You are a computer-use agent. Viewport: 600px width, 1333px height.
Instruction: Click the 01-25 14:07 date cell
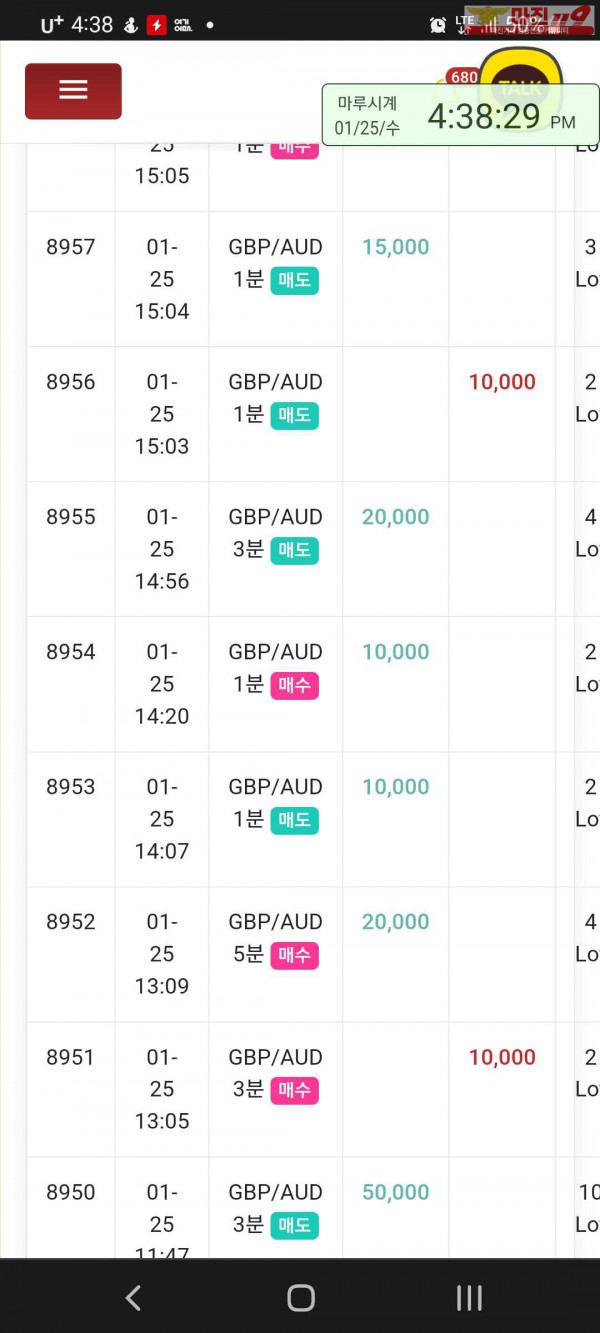tap(162, 819)
